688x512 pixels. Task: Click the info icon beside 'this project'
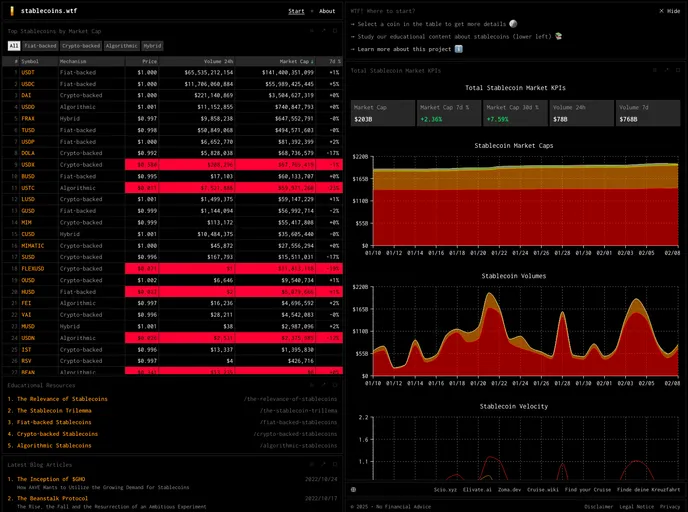[459, 49]
